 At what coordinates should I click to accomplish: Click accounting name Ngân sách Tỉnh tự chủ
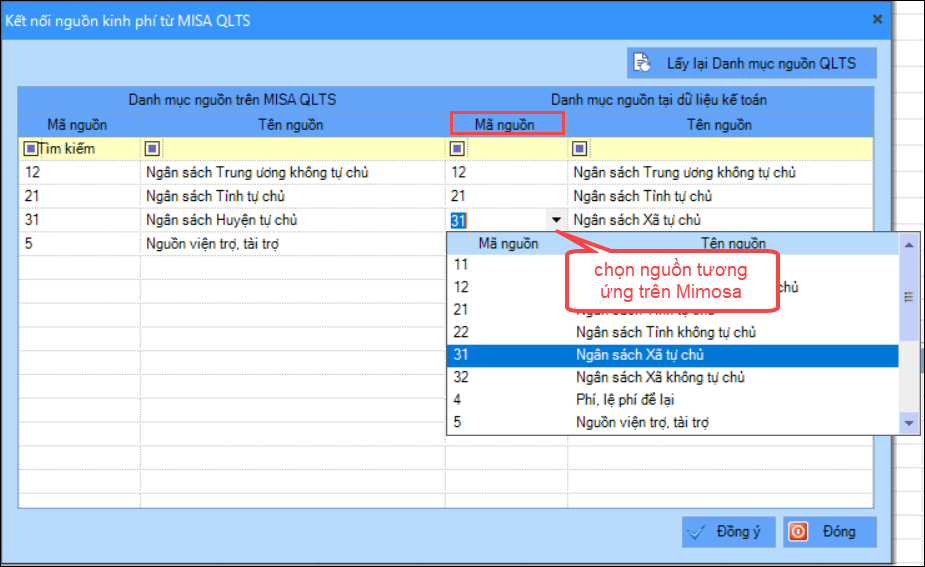[643, 196]
